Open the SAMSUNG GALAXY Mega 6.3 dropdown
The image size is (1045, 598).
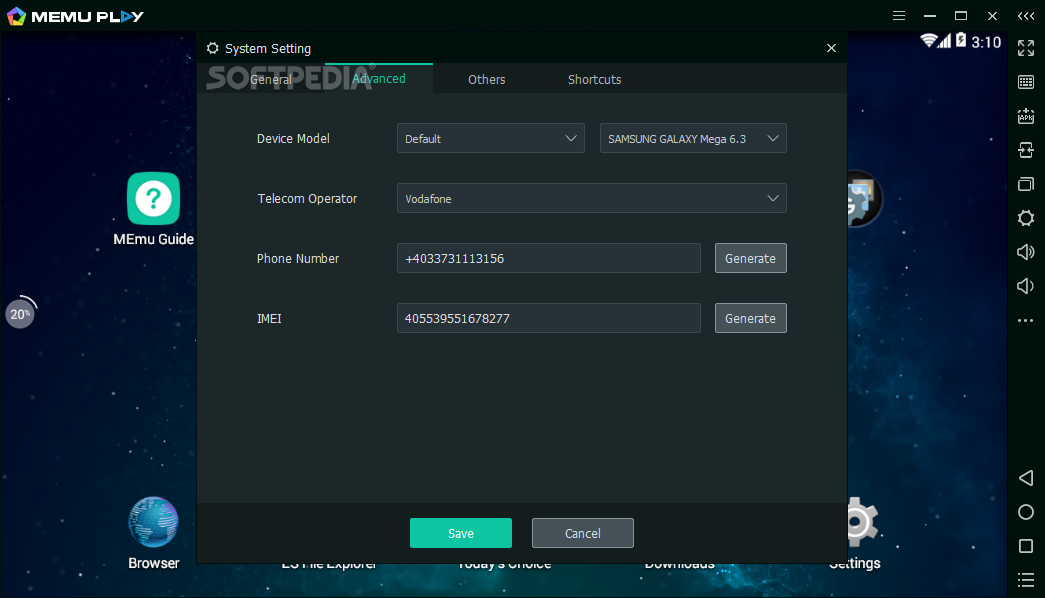pyautogui.click(x=693, y=138)
